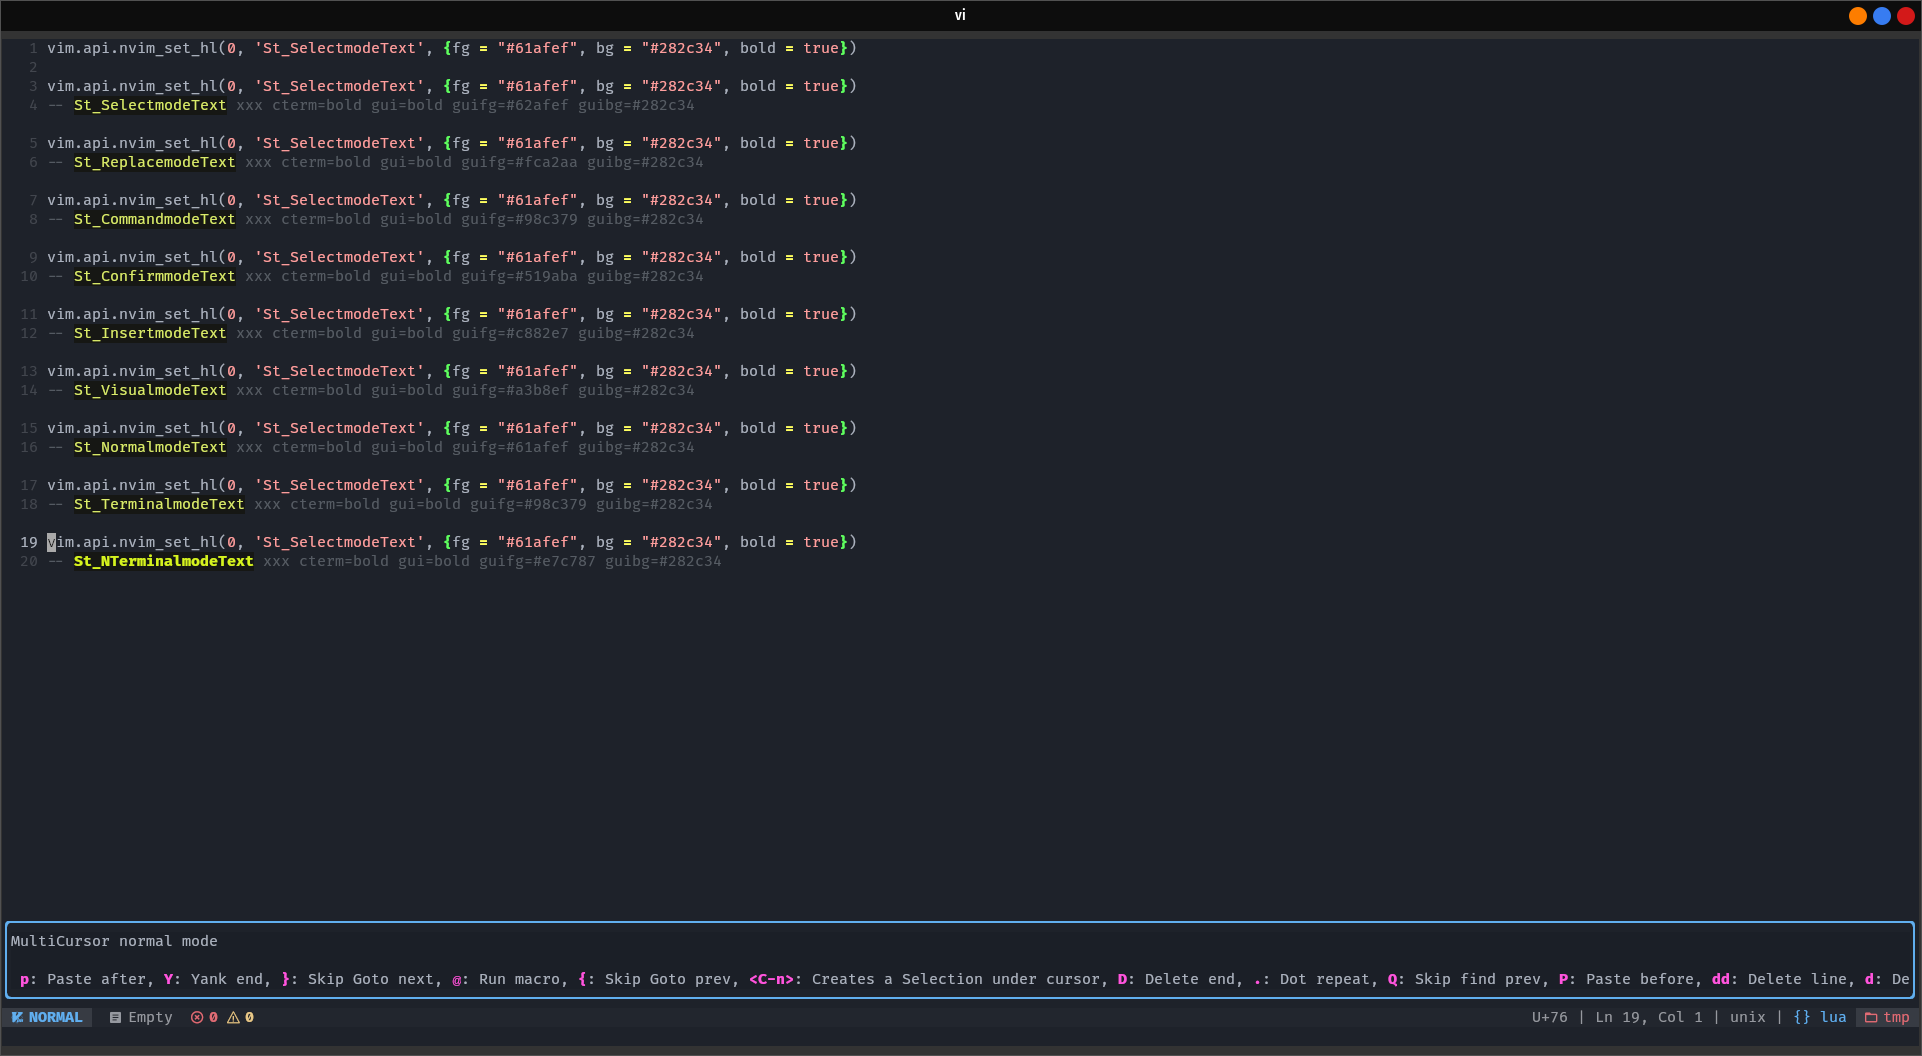Click the Vim logo icon in the NORMAL statusline segment
1922x1056 pixels.
(17, 1017)
